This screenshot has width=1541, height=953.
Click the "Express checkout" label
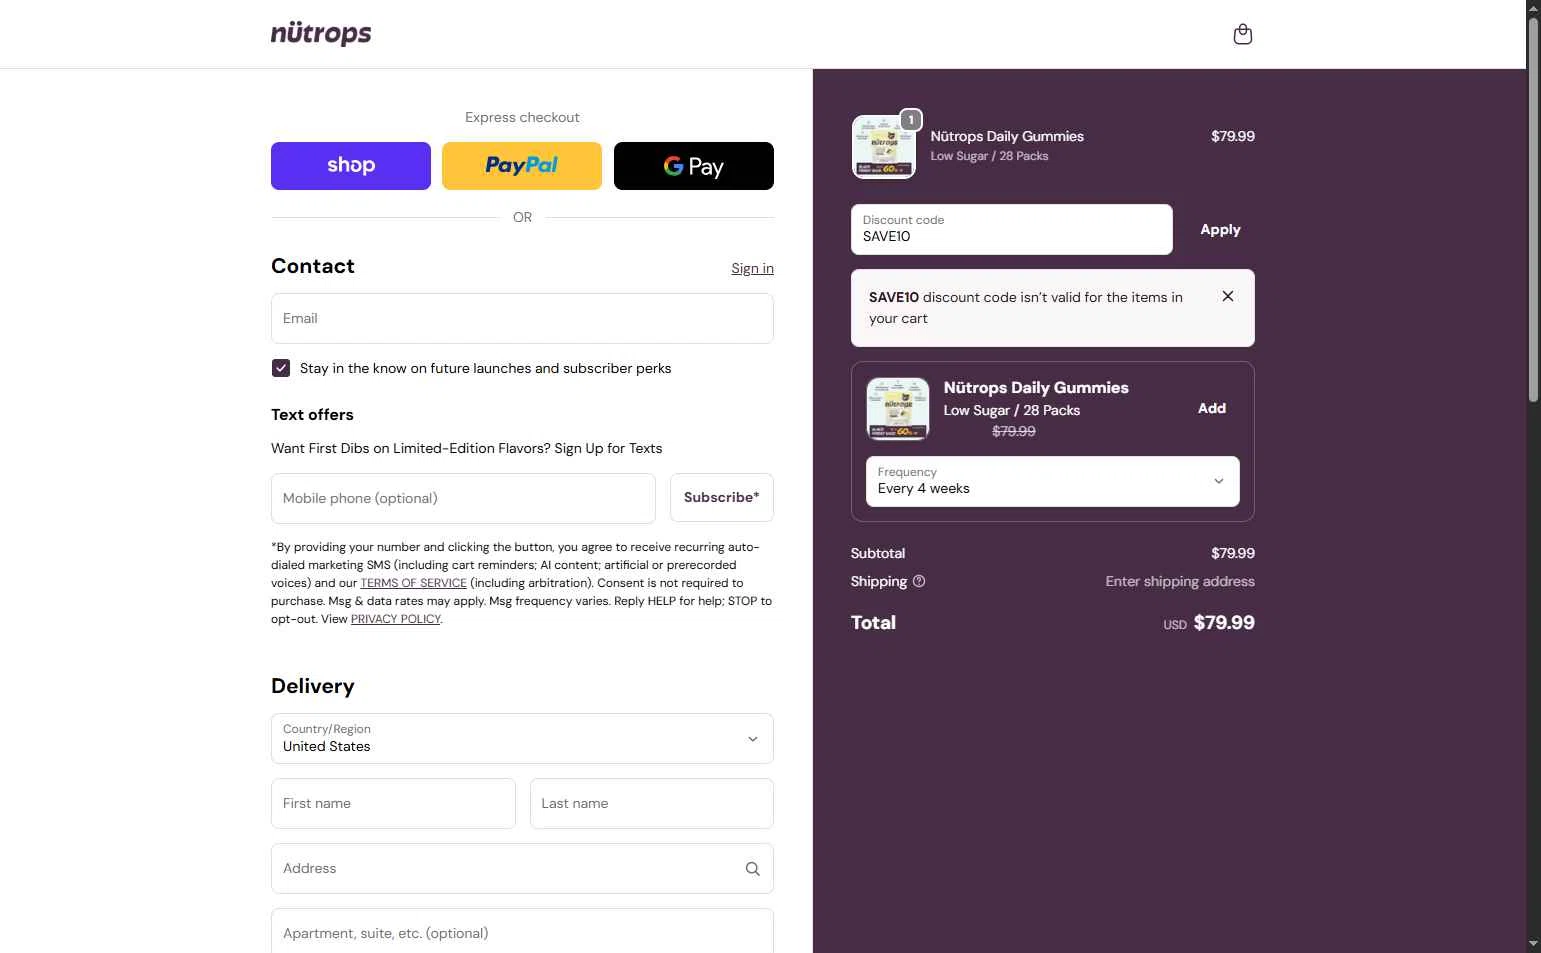522,117
